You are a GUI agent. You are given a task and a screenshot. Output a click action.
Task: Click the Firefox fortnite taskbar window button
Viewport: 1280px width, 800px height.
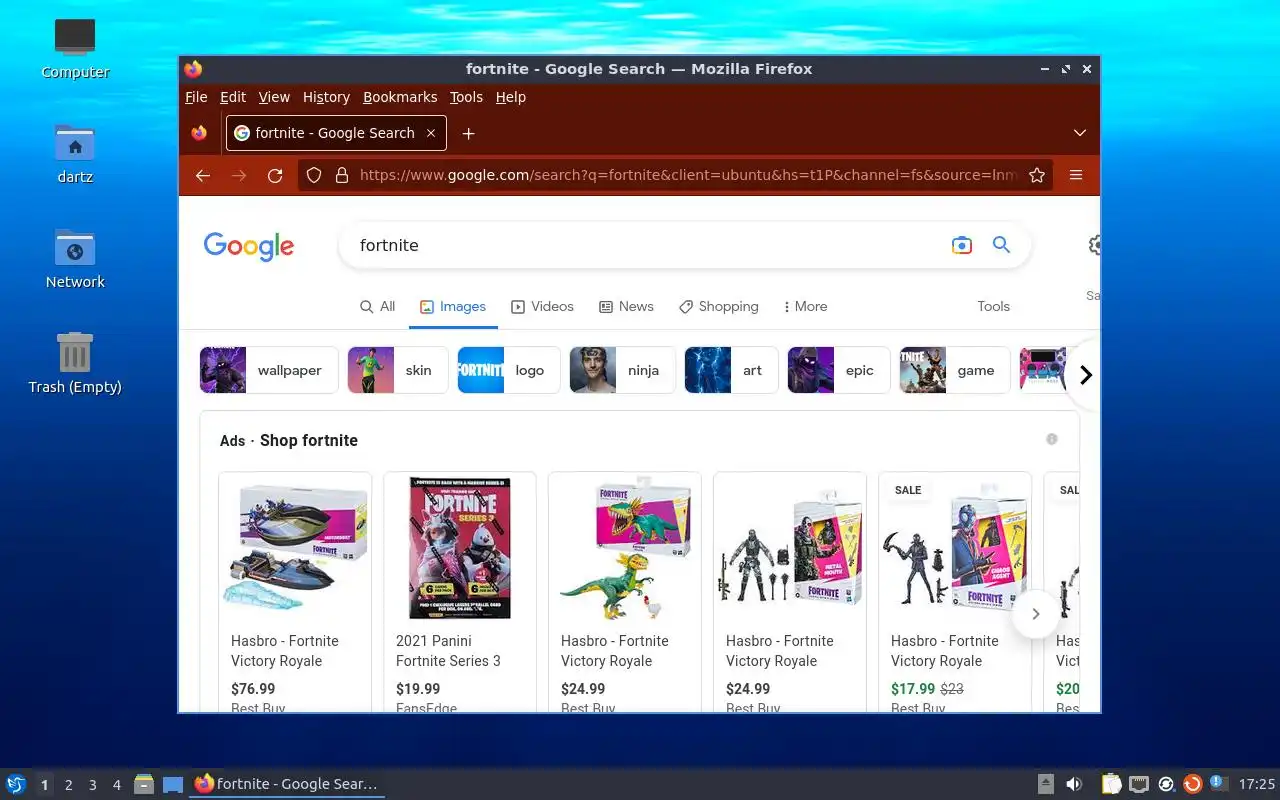pyautogui.click(x=287, y=784)
